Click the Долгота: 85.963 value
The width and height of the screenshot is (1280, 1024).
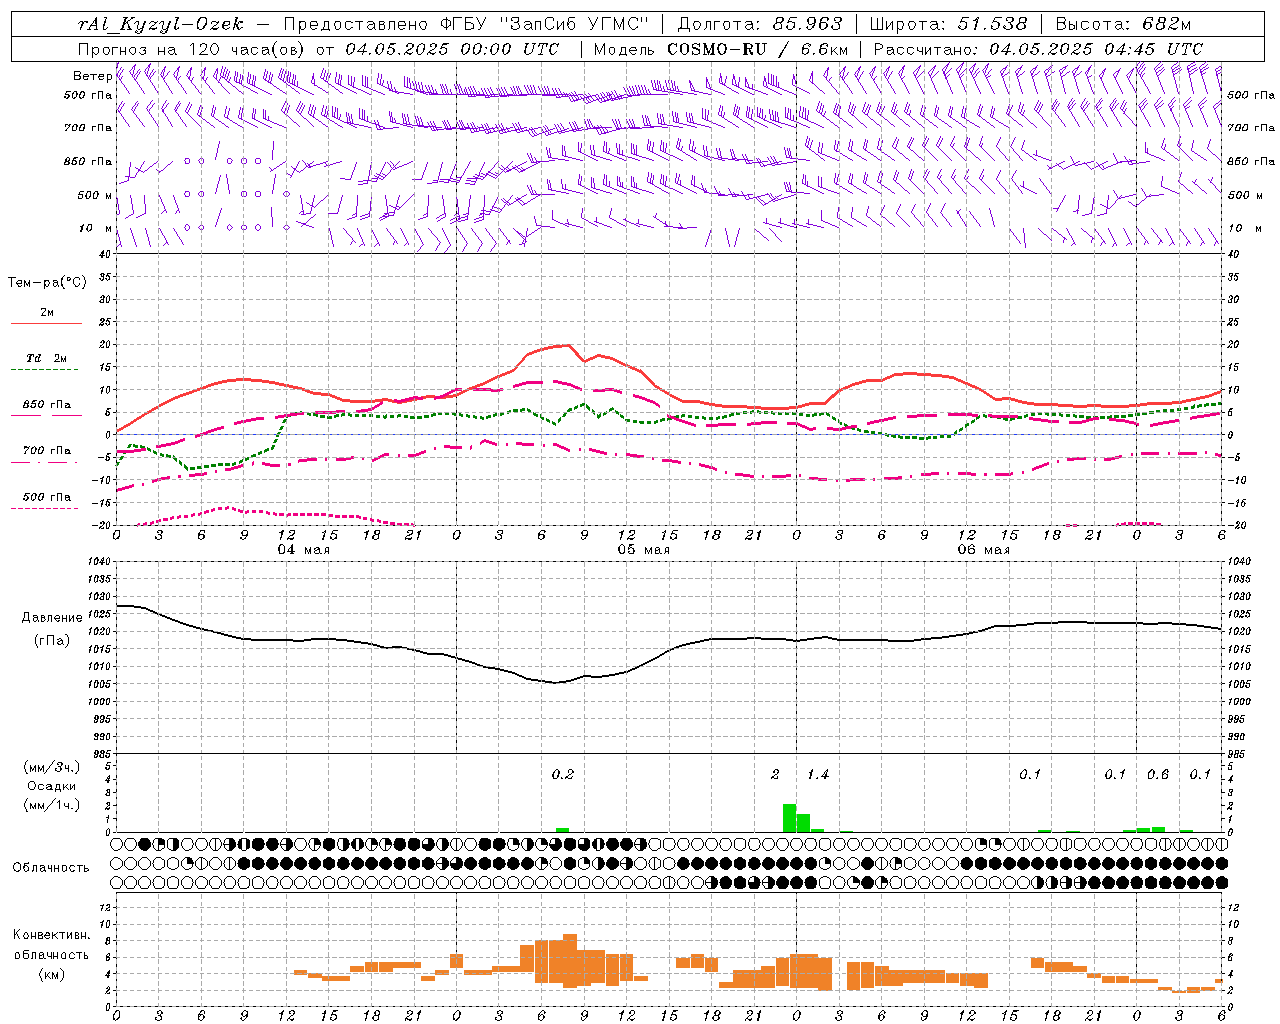pyautogui.click(x=760, y=24)
